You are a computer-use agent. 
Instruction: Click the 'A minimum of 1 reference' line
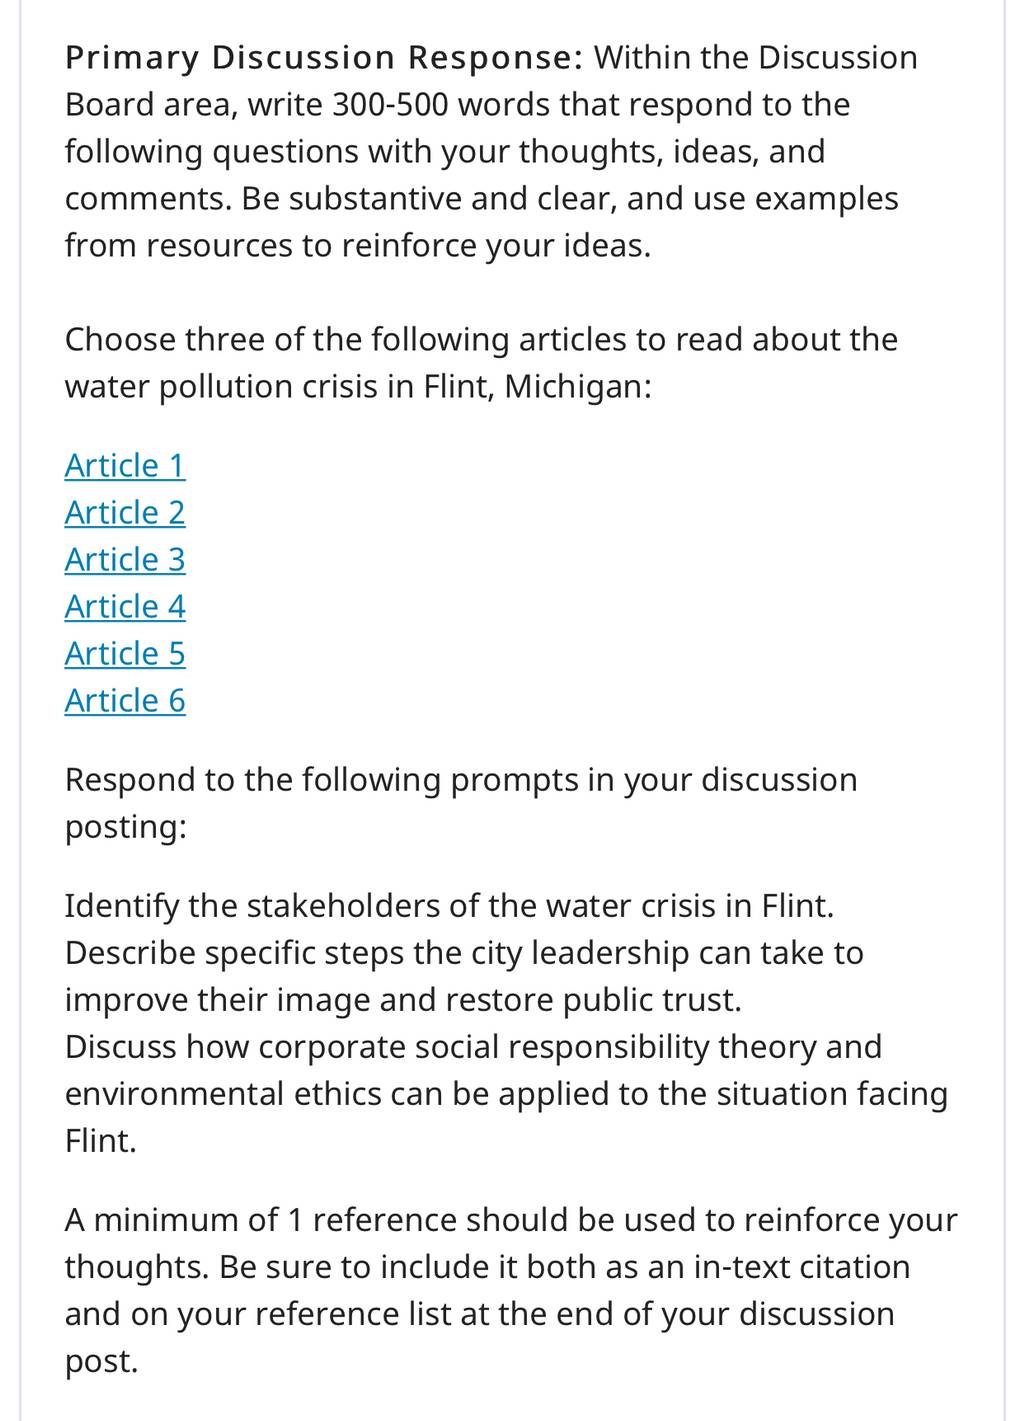point(511,1220)
